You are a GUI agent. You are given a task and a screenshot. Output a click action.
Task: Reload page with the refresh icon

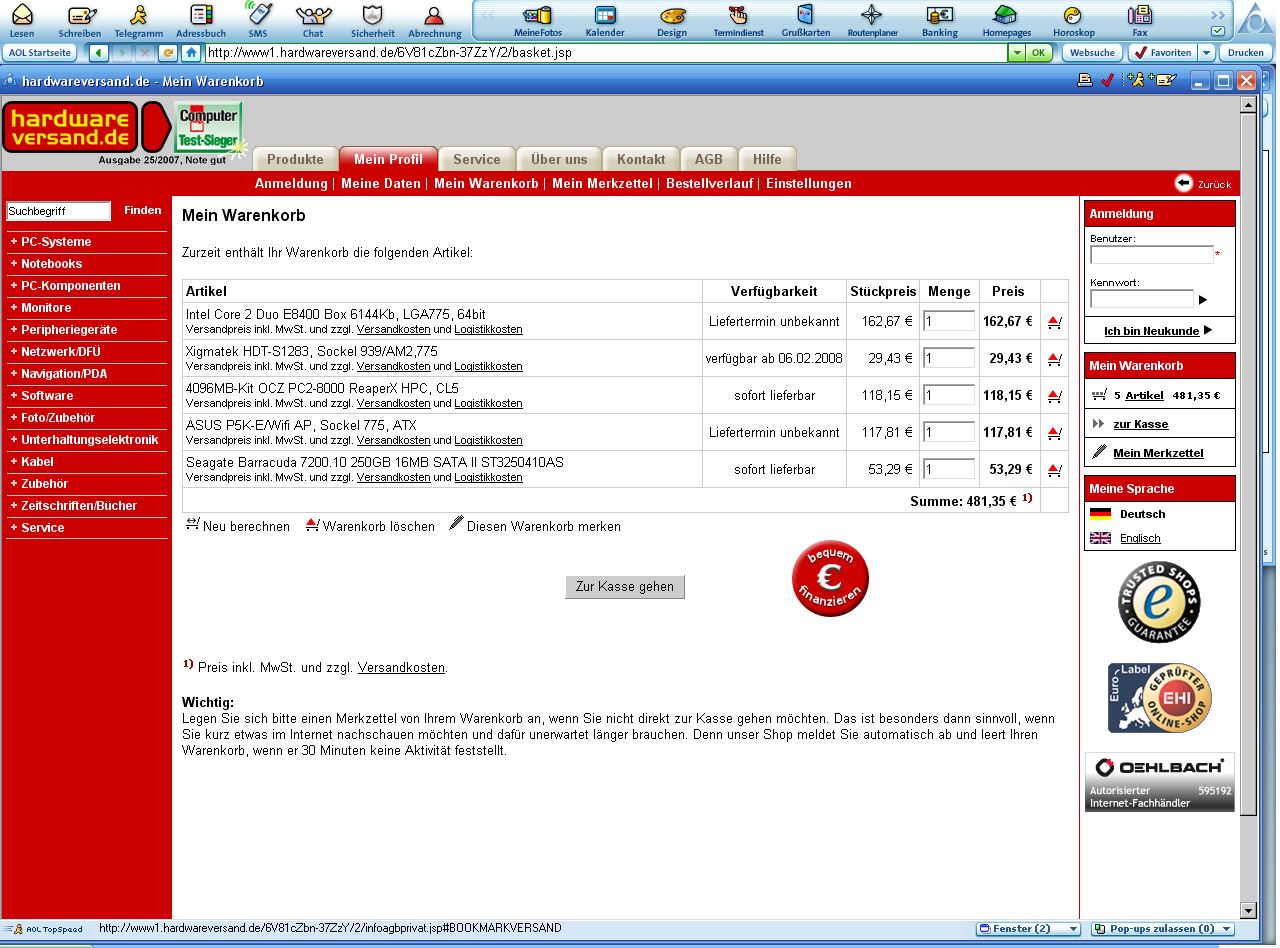(x=168, y=53)
